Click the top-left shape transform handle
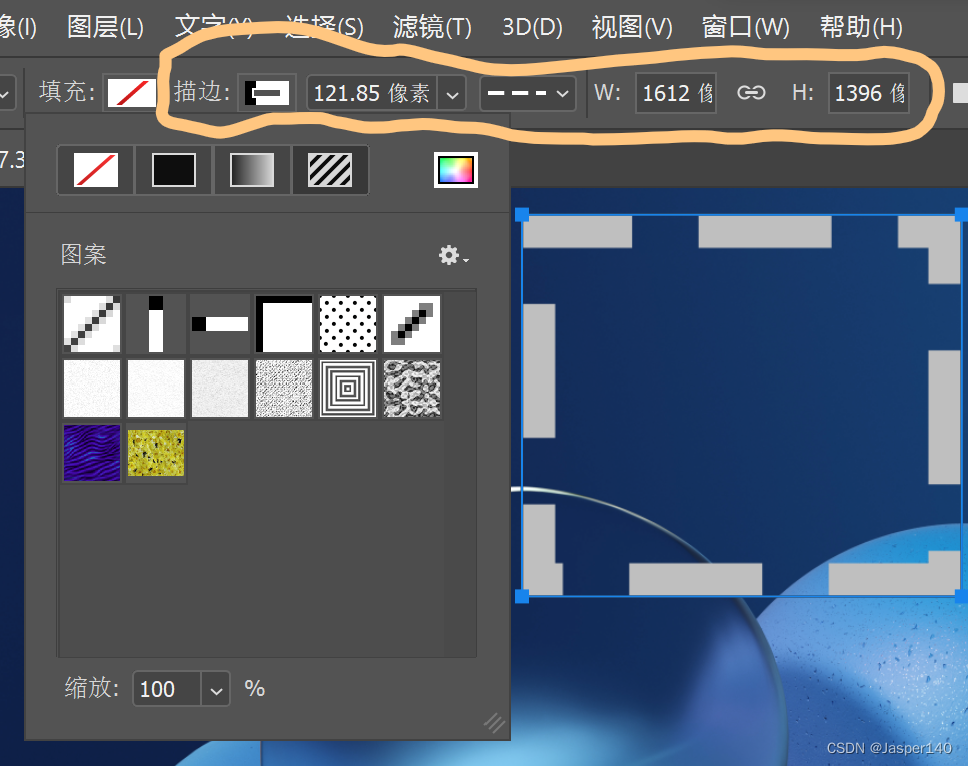 coord(522,215)
